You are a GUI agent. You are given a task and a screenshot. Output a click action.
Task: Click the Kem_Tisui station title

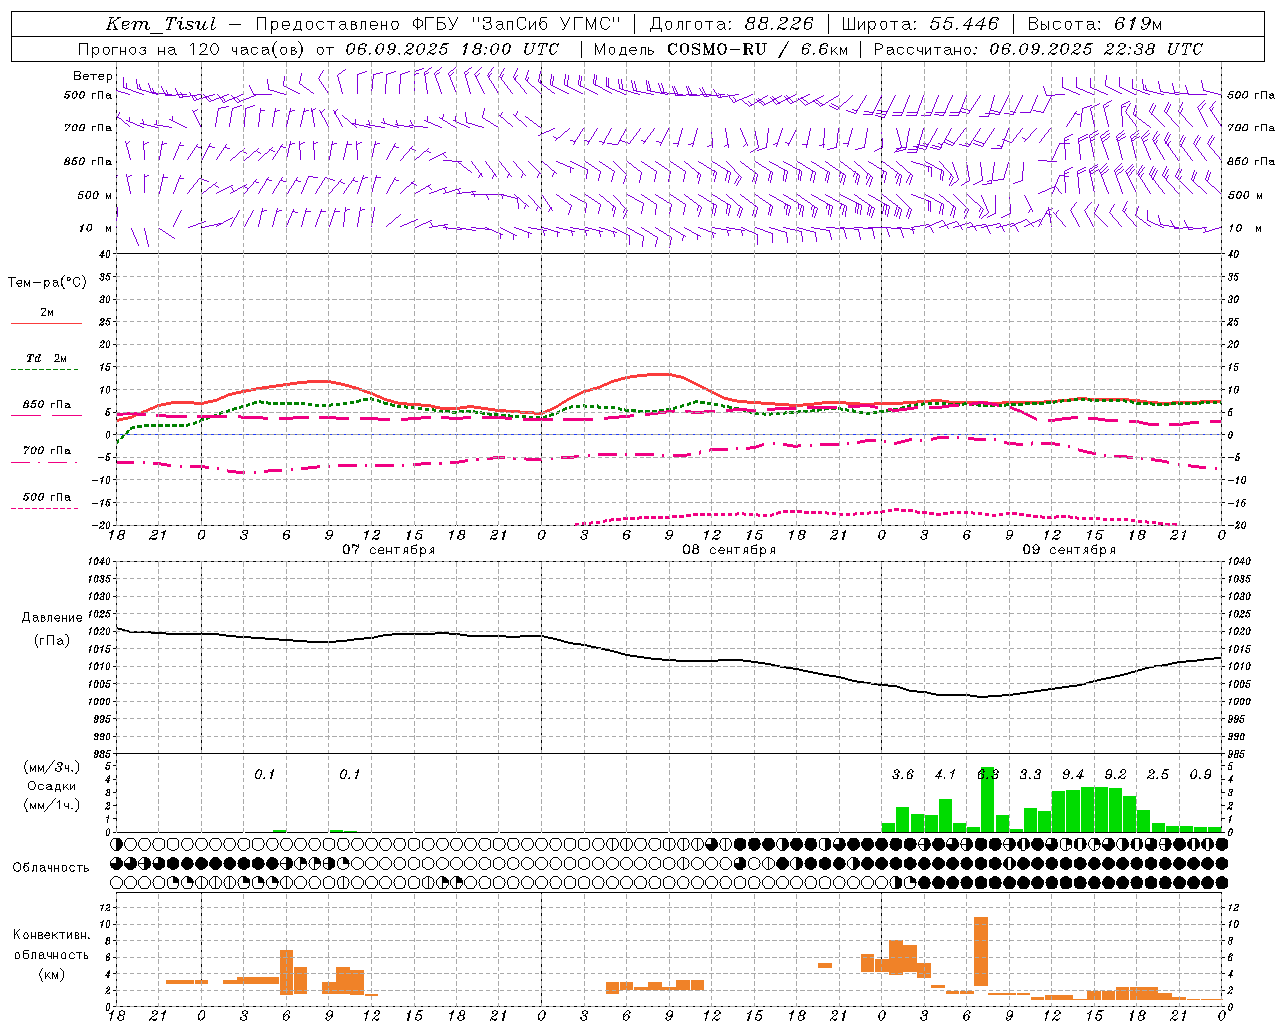(161, 24)
